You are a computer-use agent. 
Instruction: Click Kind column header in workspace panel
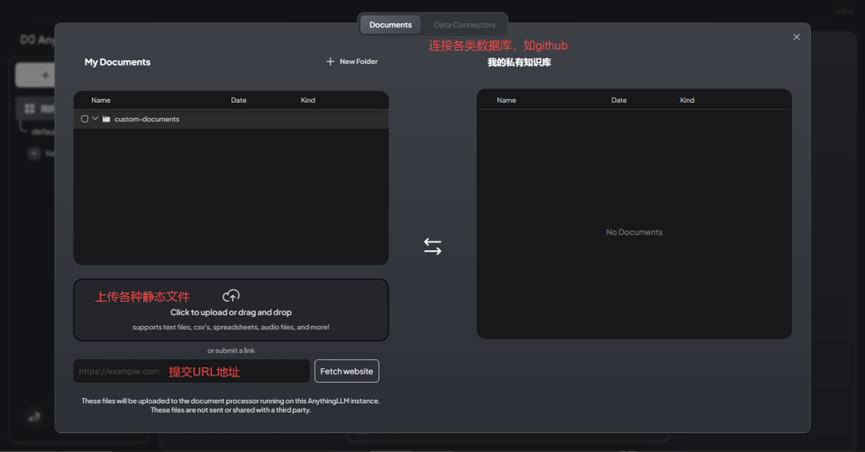(x=687, y=100)
